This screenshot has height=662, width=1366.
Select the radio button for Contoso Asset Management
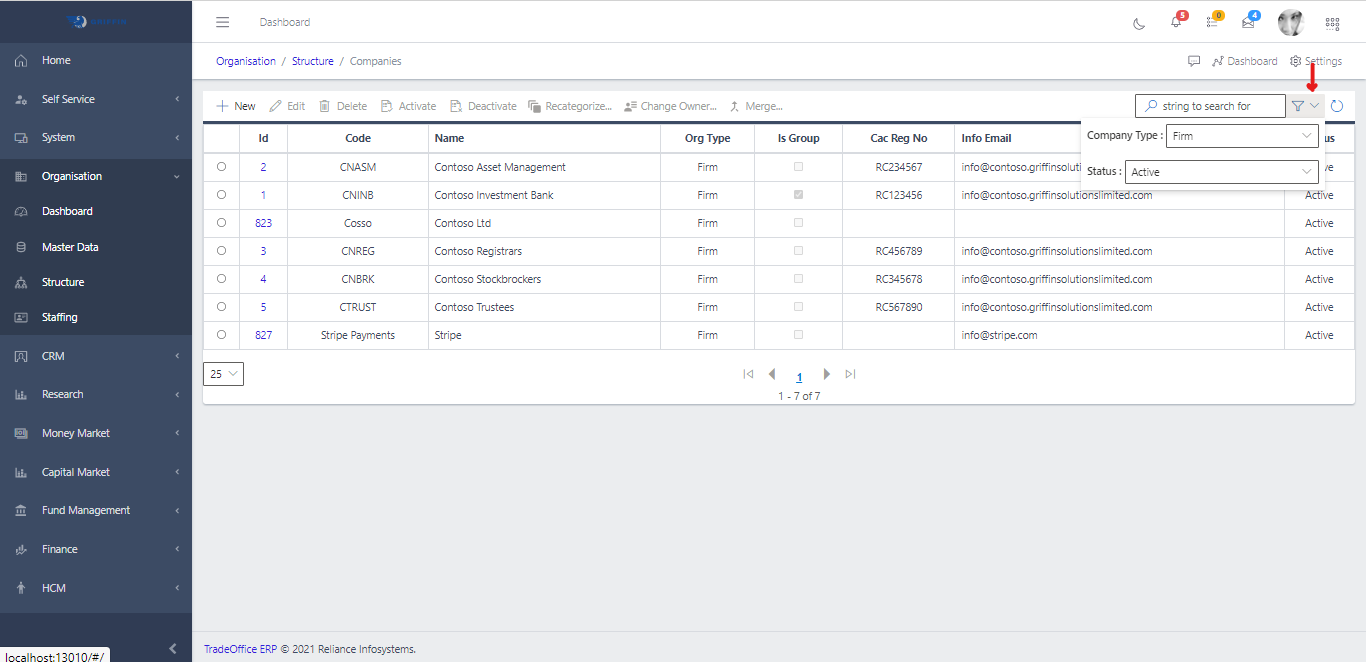[221, 167]
